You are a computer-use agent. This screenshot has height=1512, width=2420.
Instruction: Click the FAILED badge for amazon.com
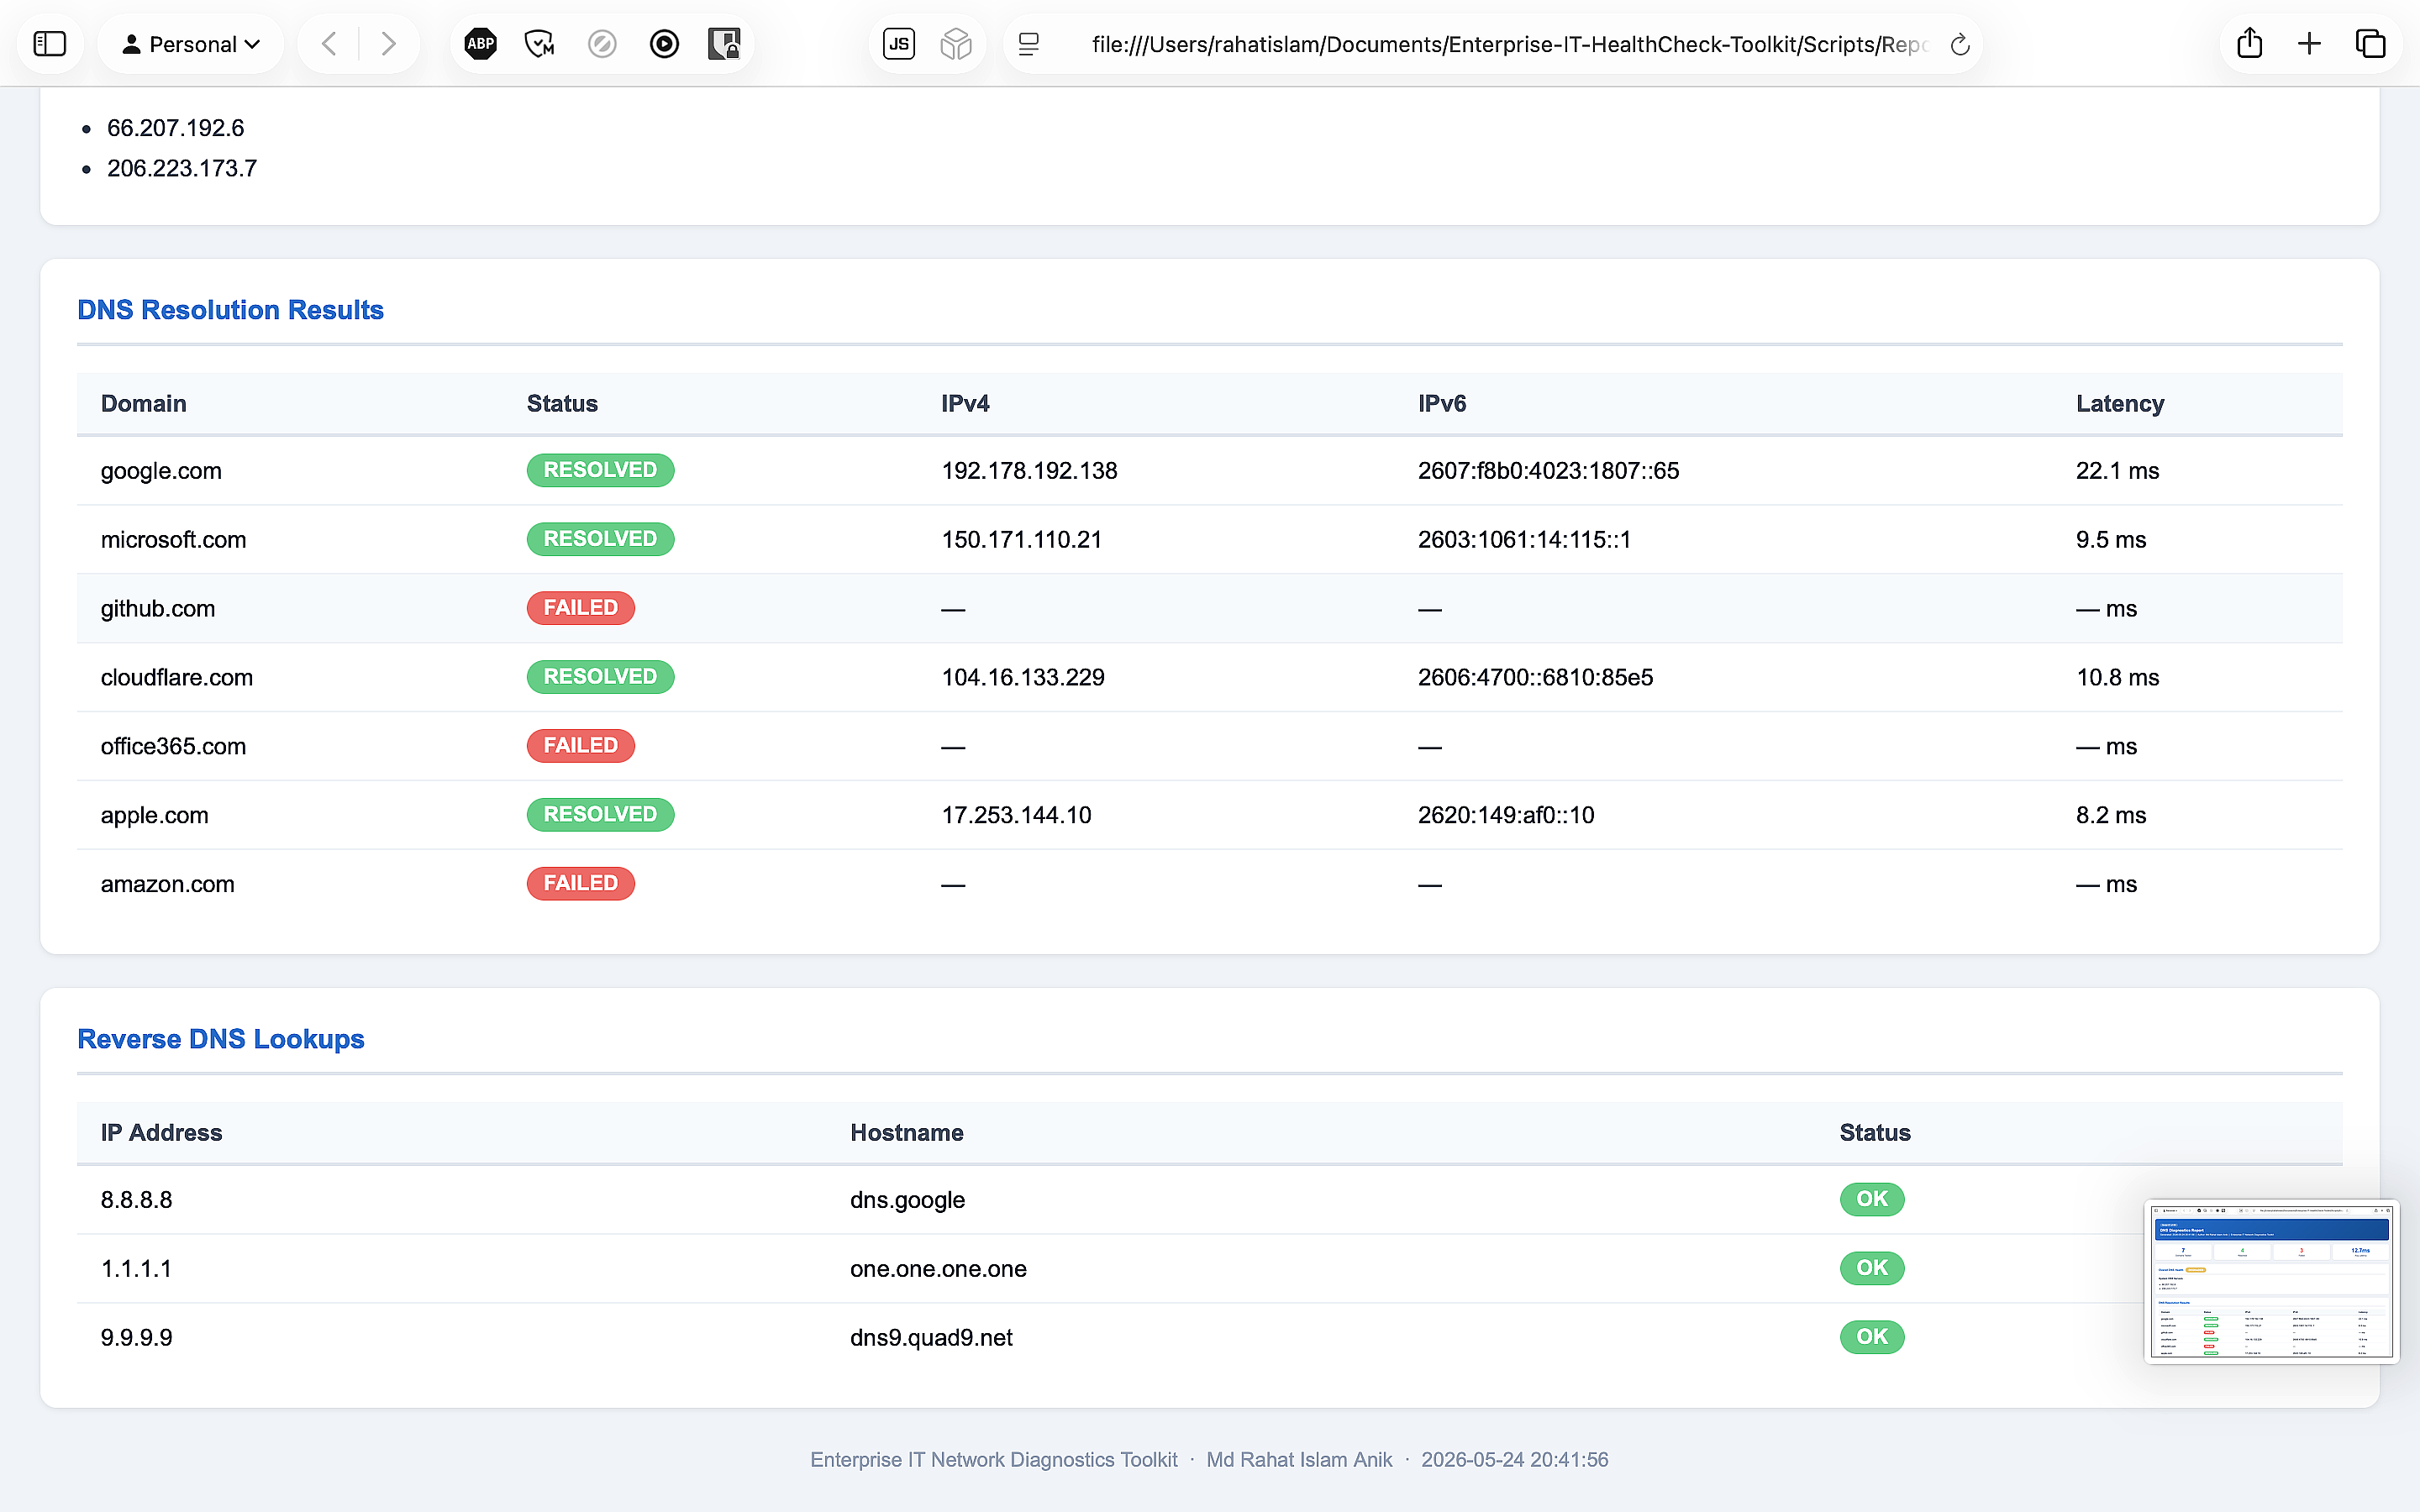(580, 884)
